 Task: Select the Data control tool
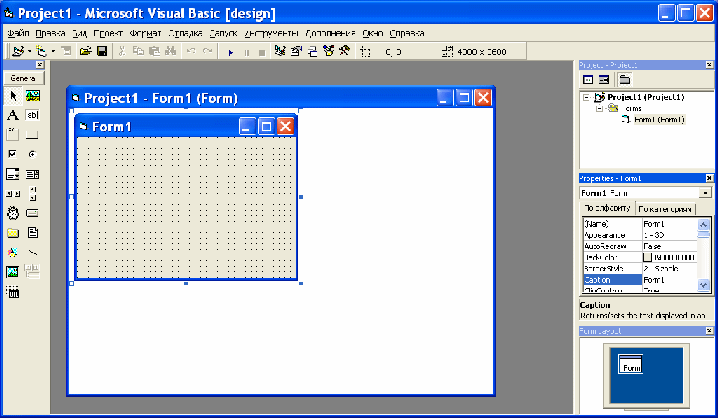coord(33,272)
